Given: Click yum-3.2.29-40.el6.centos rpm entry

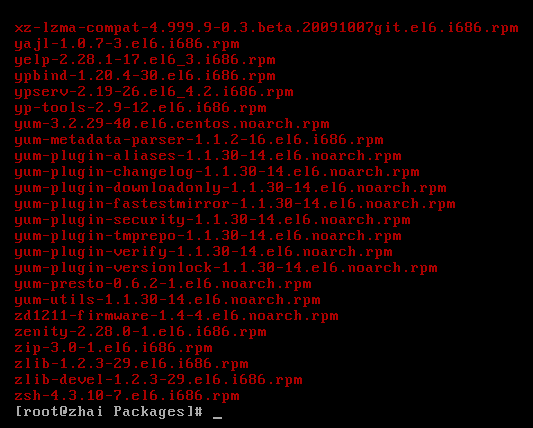Looking at the screenshot, I should (x=172, y=124).
